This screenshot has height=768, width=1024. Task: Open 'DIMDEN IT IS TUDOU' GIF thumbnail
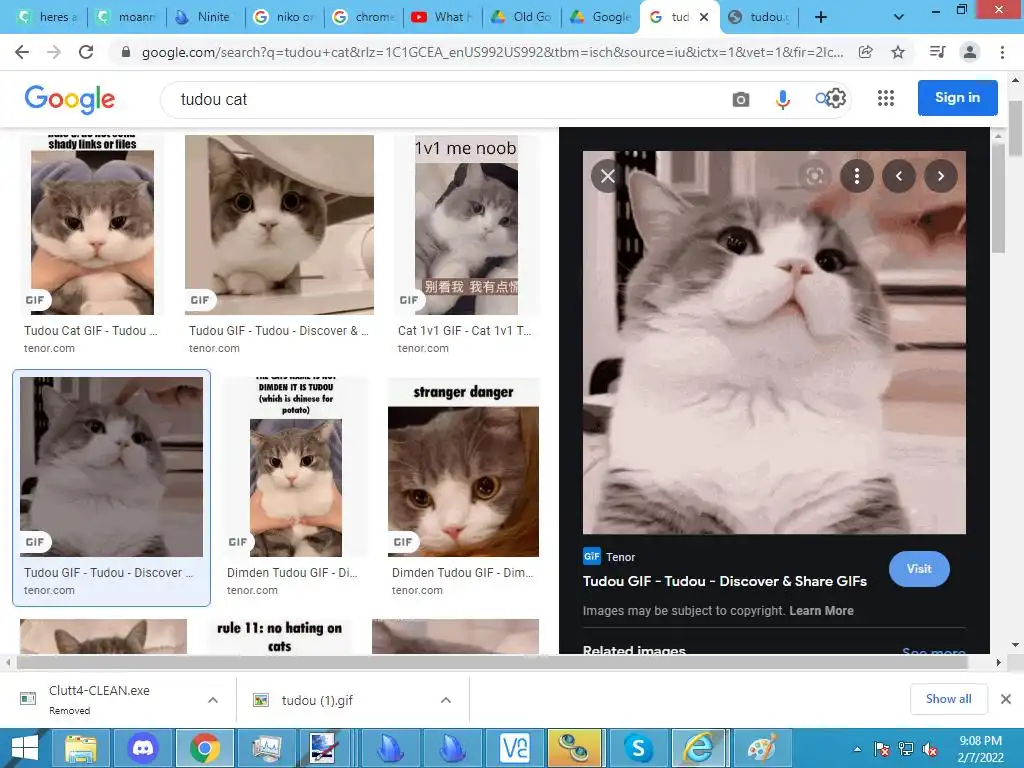(295, 467)
